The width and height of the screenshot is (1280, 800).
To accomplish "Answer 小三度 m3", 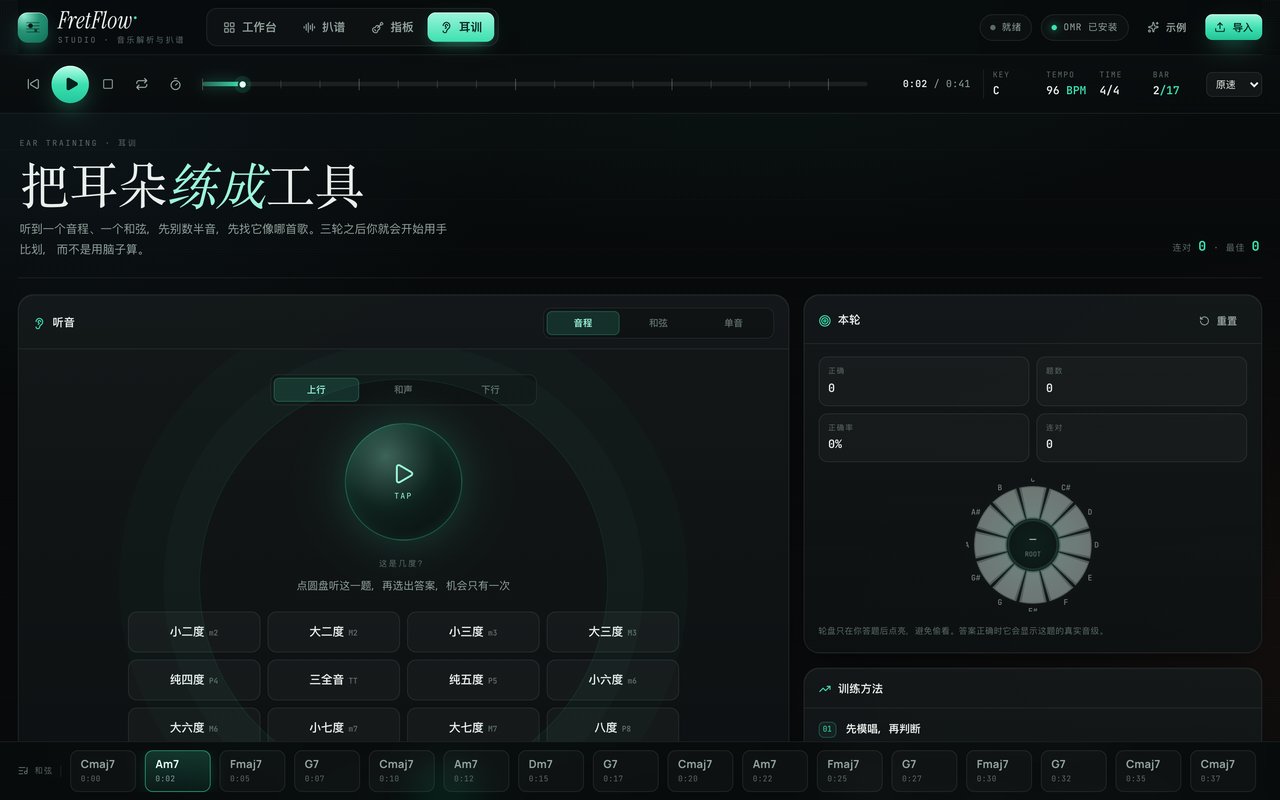I will tap(473, 632).
